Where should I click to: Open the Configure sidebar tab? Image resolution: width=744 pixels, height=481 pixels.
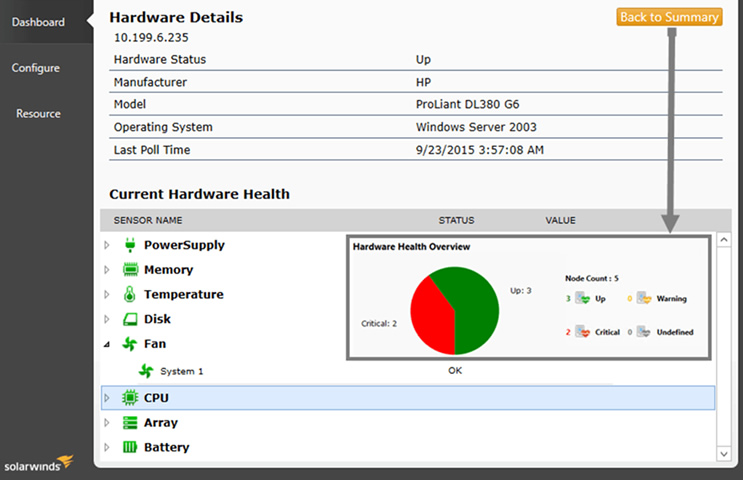(36, 68)
